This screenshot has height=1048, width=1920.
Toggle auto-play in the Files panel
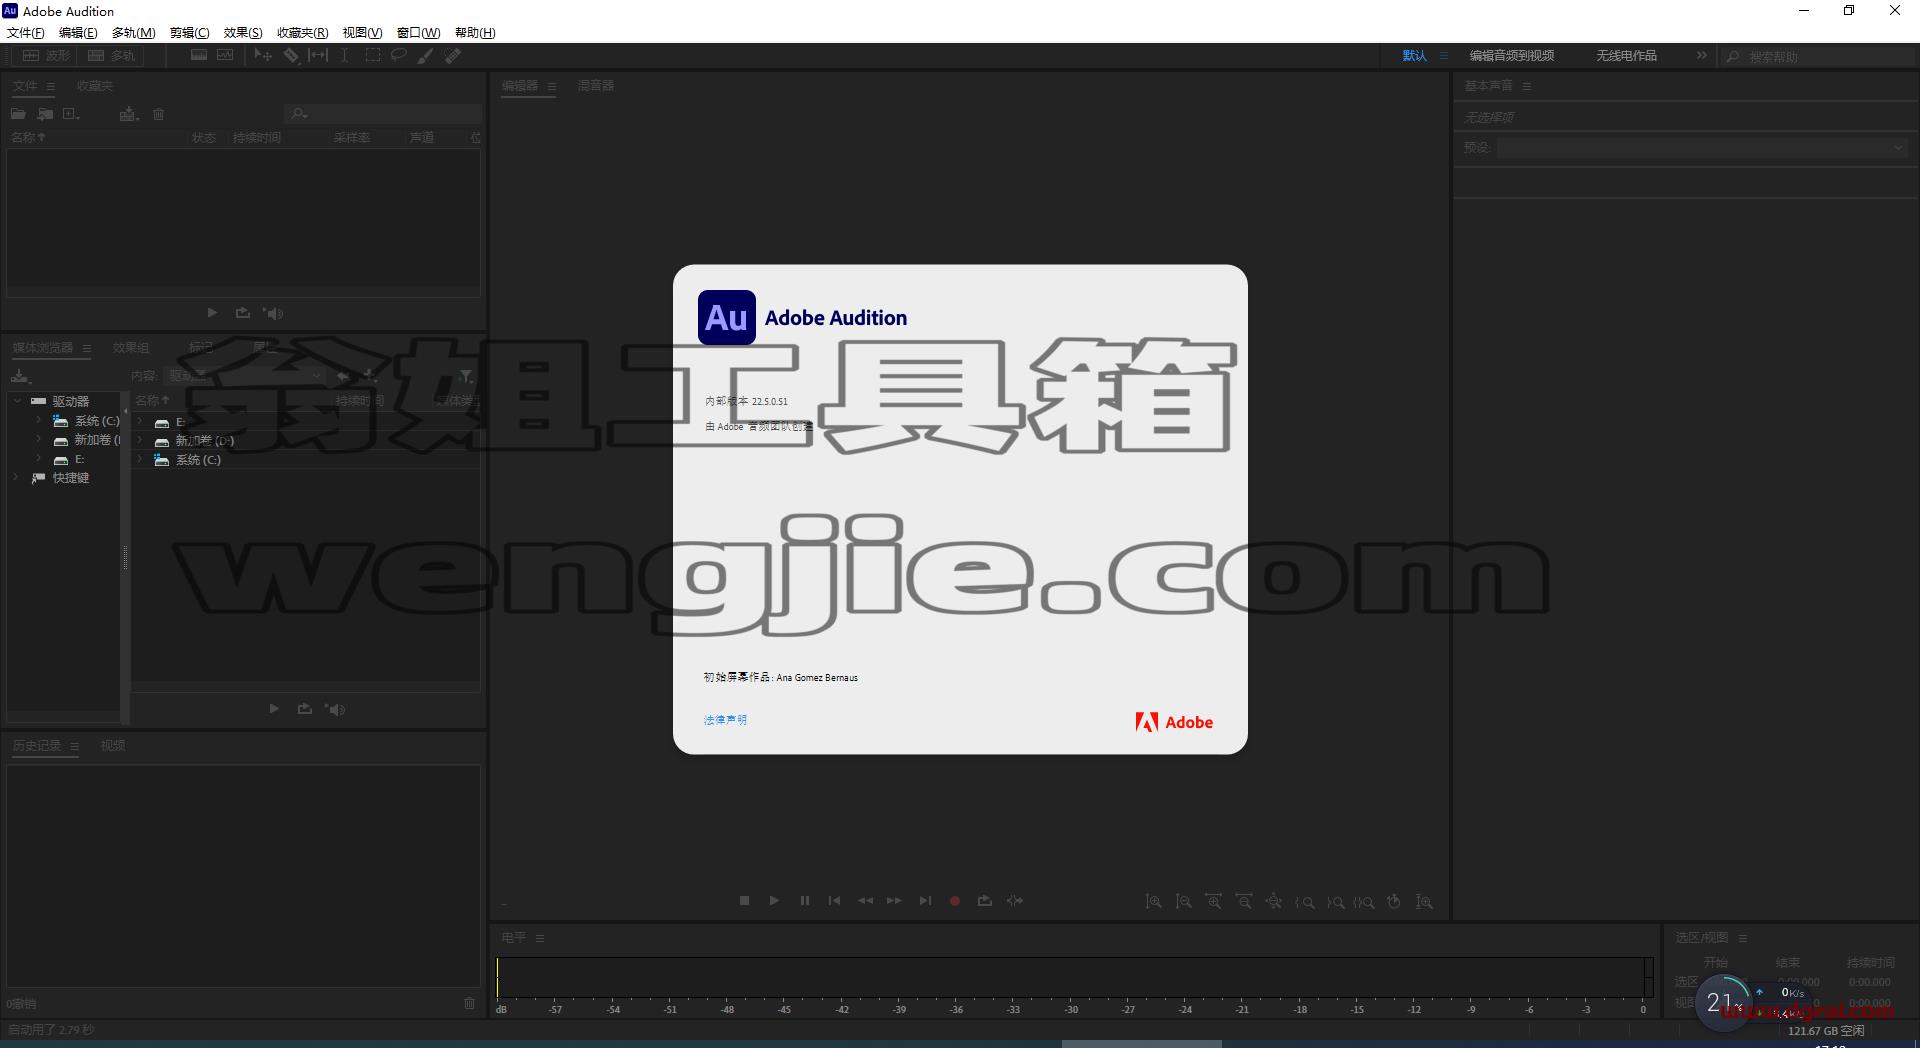click(273, 313)
